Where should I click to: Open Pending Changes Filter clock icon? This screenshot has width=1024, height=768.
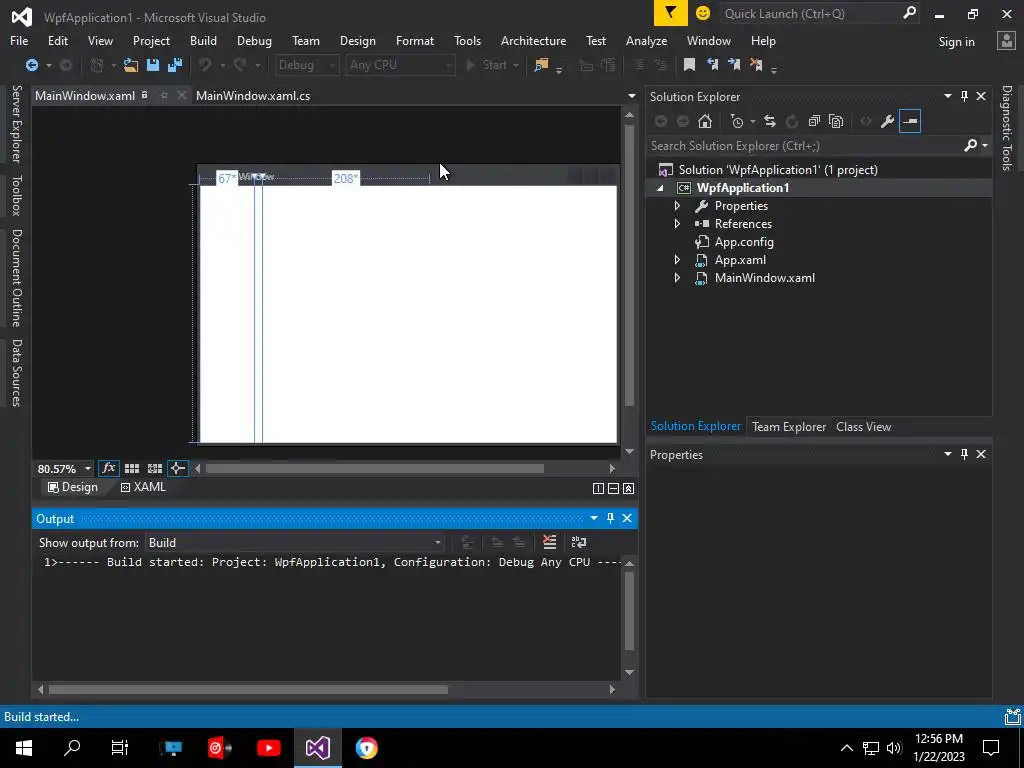click(x=737, y=121)
